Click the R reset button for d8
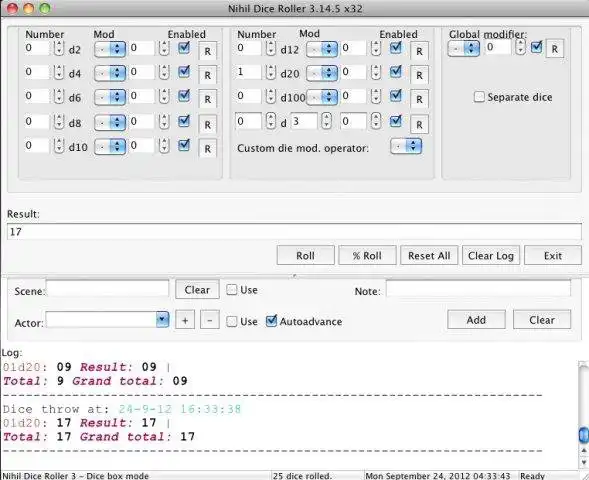This screenshot has height=480, width=589. pos(207,124)
